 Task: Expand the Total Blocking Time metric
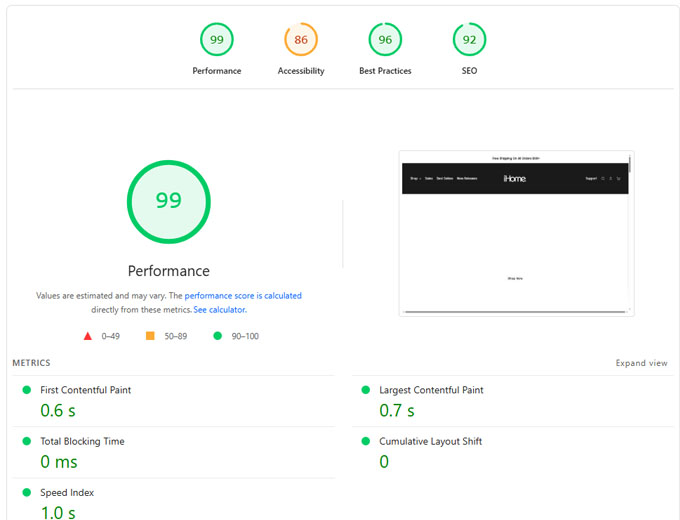82,441
